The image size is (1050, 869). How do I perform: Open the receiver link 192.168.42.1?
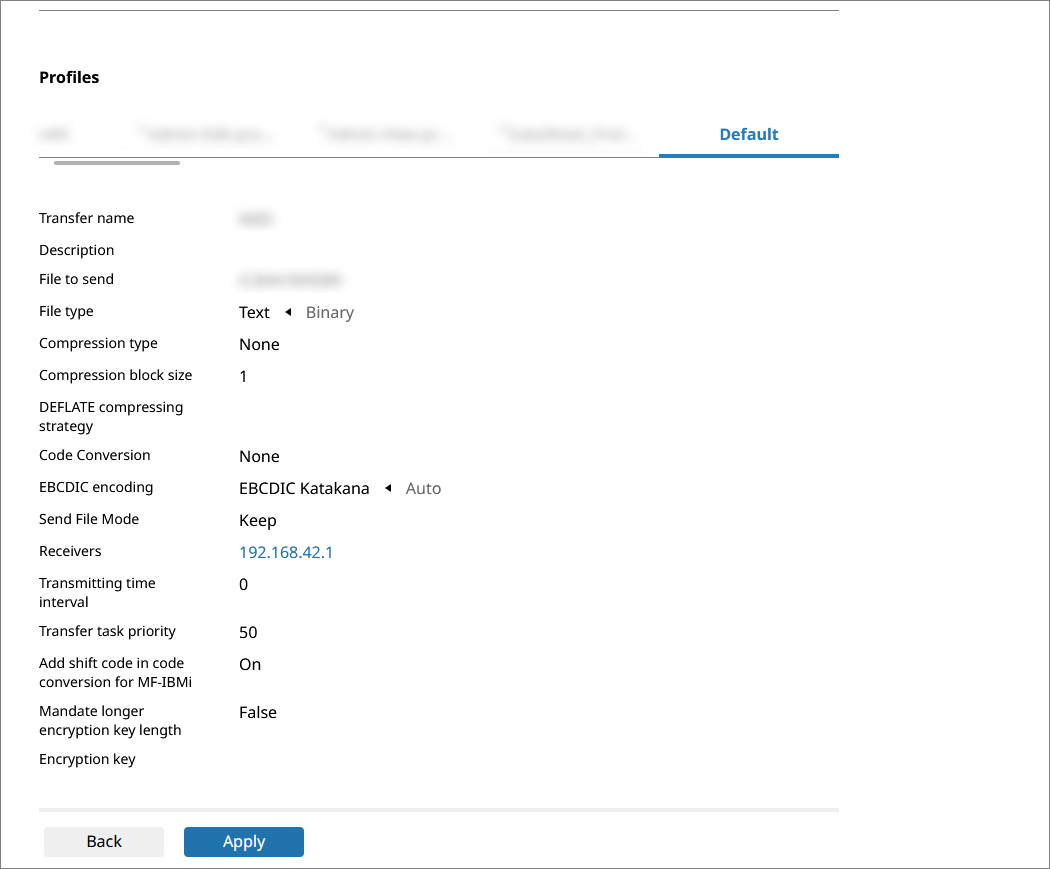coord(286,552)
